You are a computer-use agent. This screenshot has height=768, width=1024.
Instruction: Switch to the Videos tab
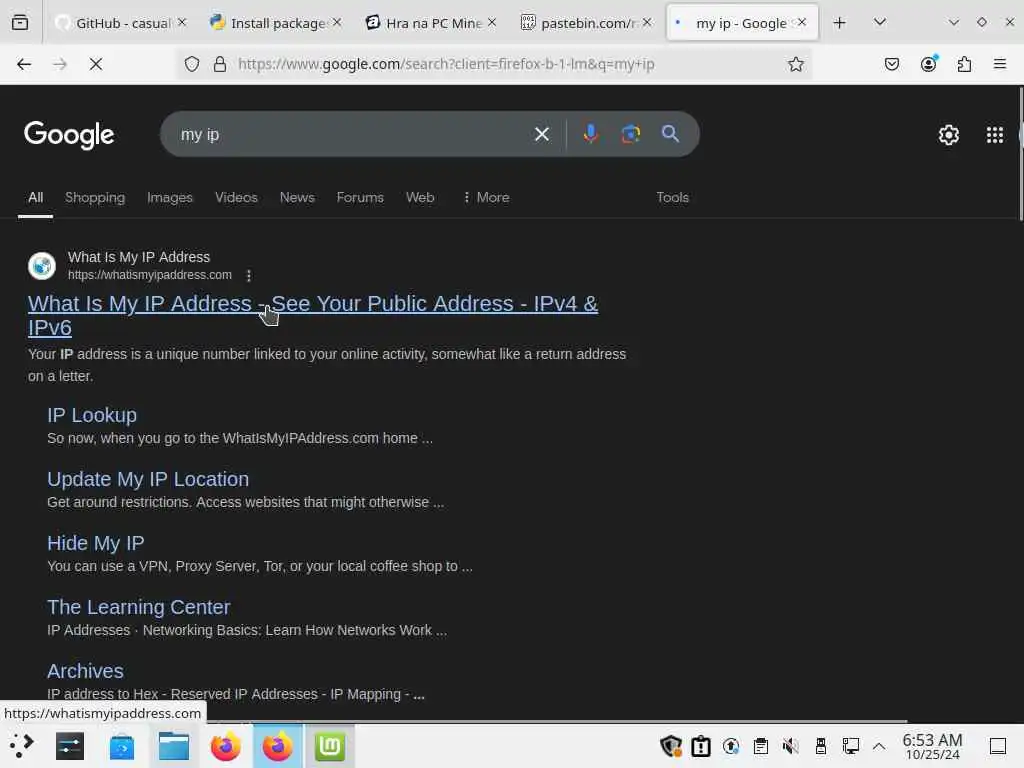click(x=236, y=197)
